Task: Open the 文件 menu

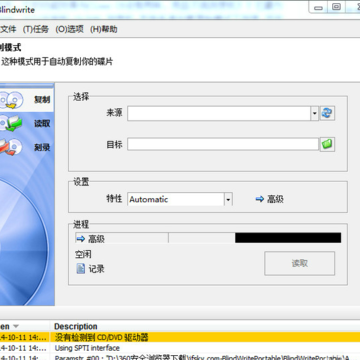Action: click(x=8, y=29)
